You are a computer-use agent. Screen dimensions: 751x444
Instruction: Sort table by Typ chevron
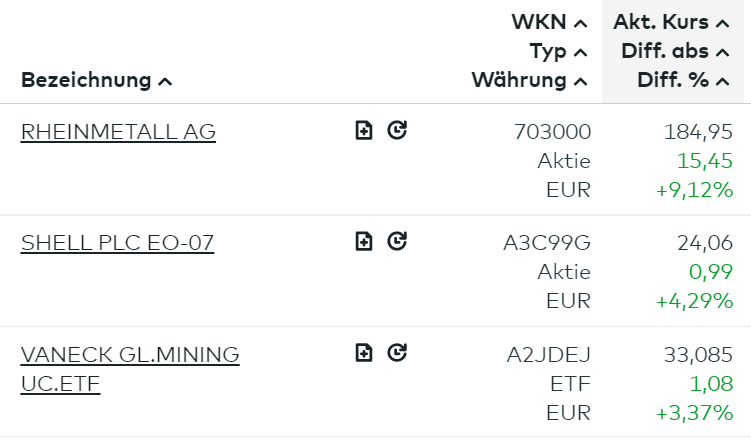pos(581,52)
